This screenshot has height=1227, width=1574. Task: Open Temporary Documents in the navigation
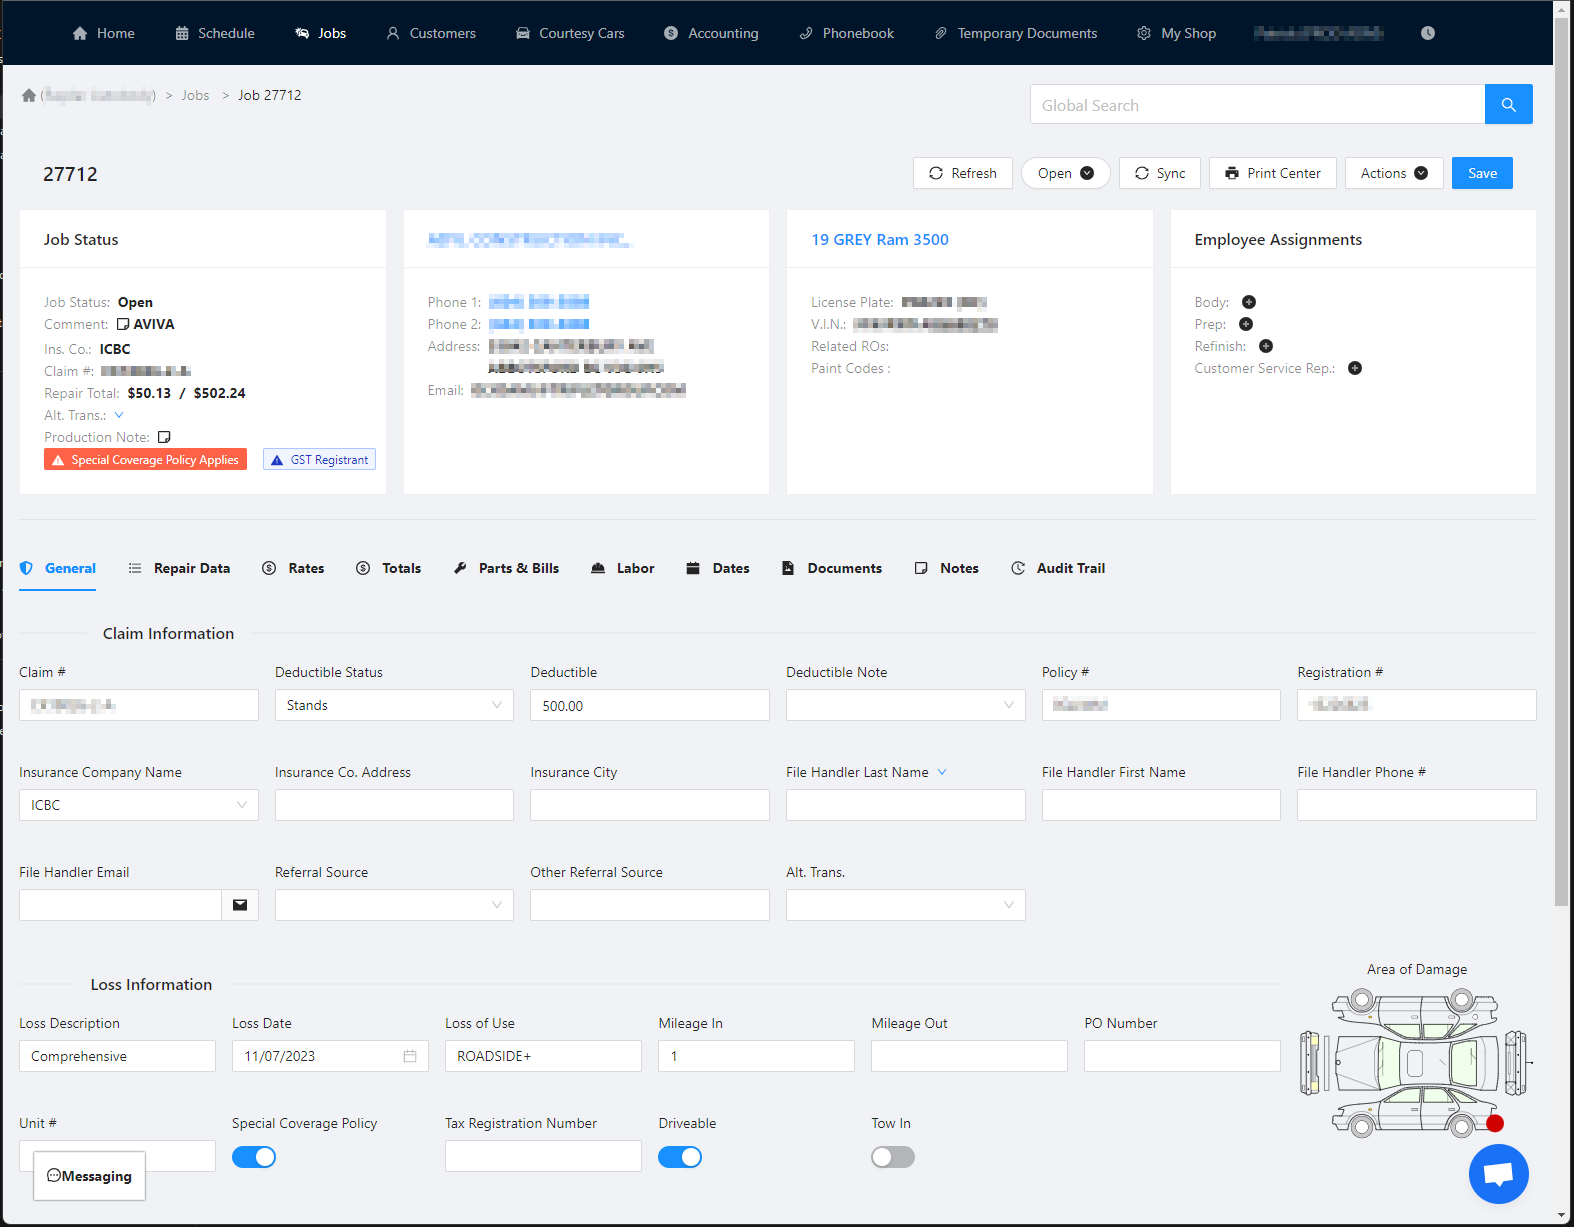[1016, 33]
